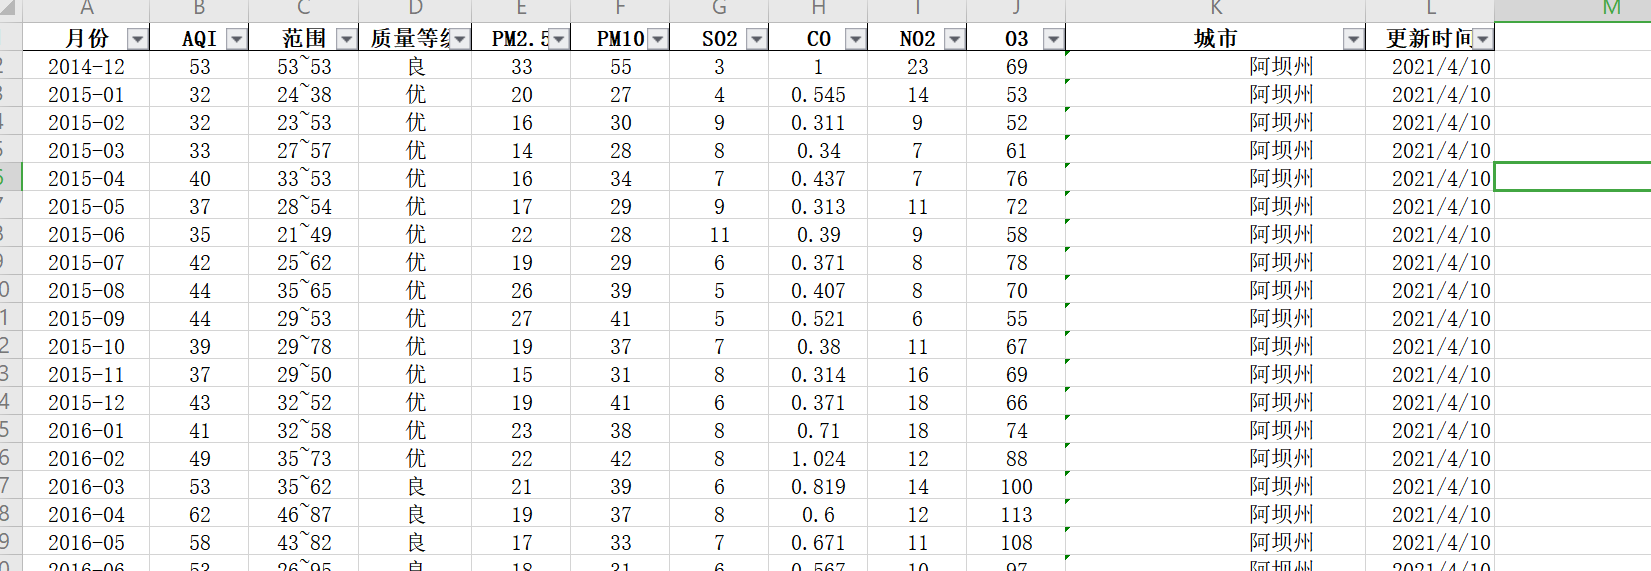1651x571 pixels.
Task: Select the month cell 2014-12
Action: [87, 67]
